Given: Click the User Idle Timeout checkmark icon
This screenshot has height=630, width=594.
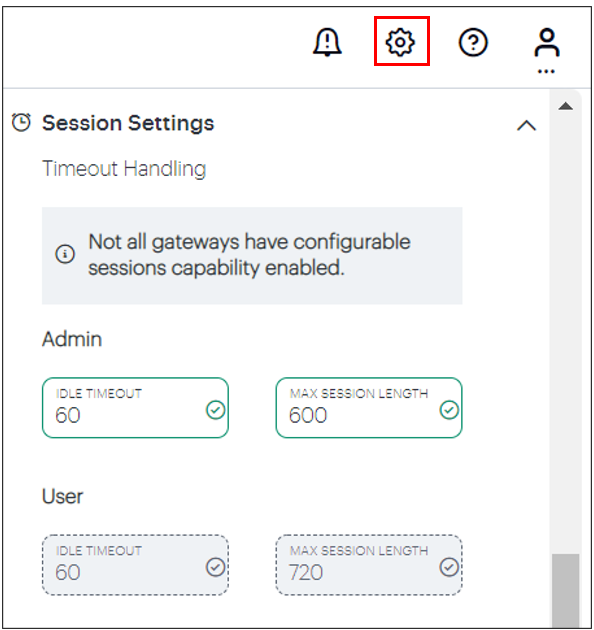Looking at the screenshot, I should (x=215, y=567).
